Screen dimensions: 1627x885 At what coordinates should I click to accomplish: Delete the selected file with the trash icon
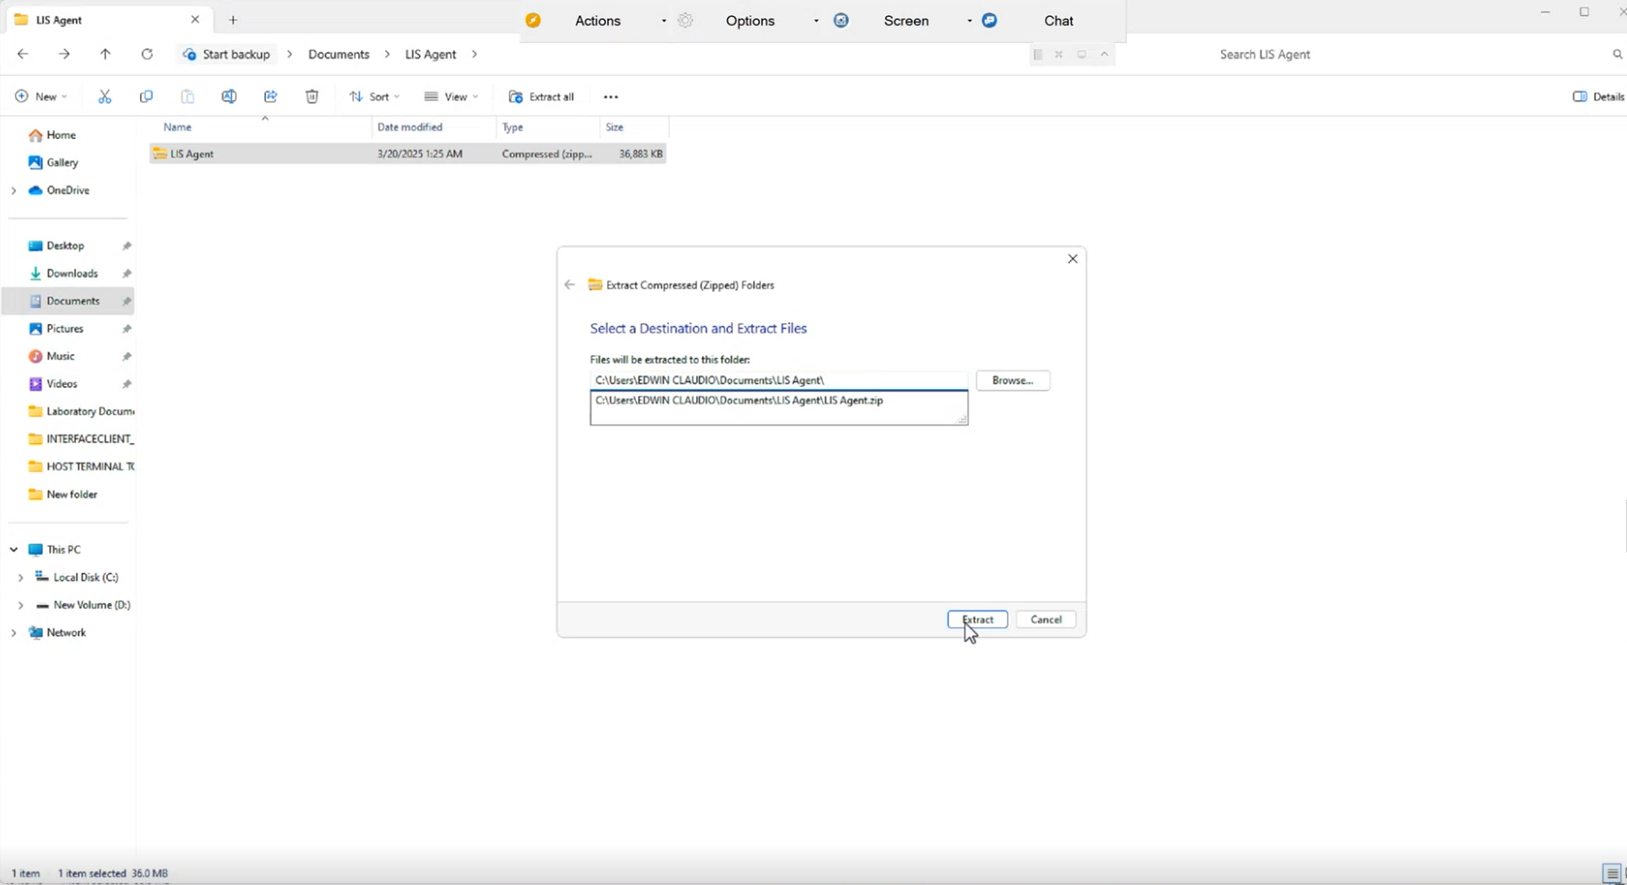click(312, 97)
